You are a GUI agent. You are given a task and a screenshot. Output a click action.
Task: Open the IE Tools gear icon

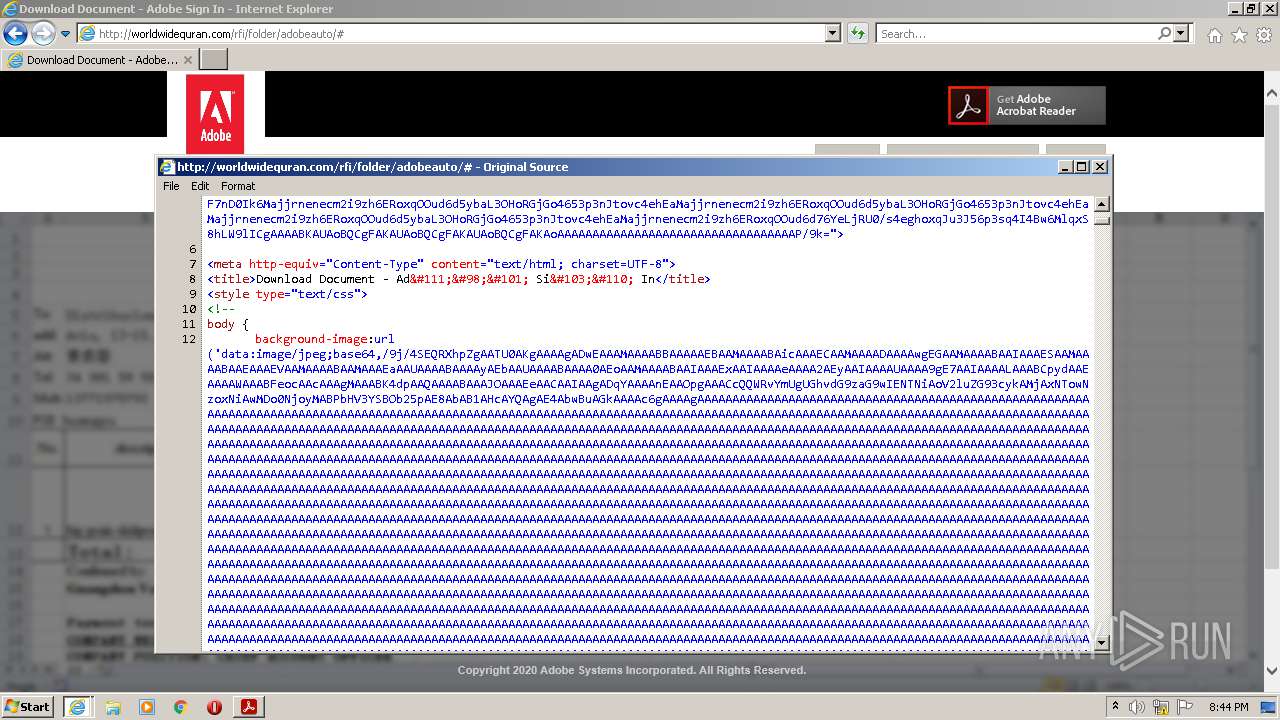[1264, 35]
